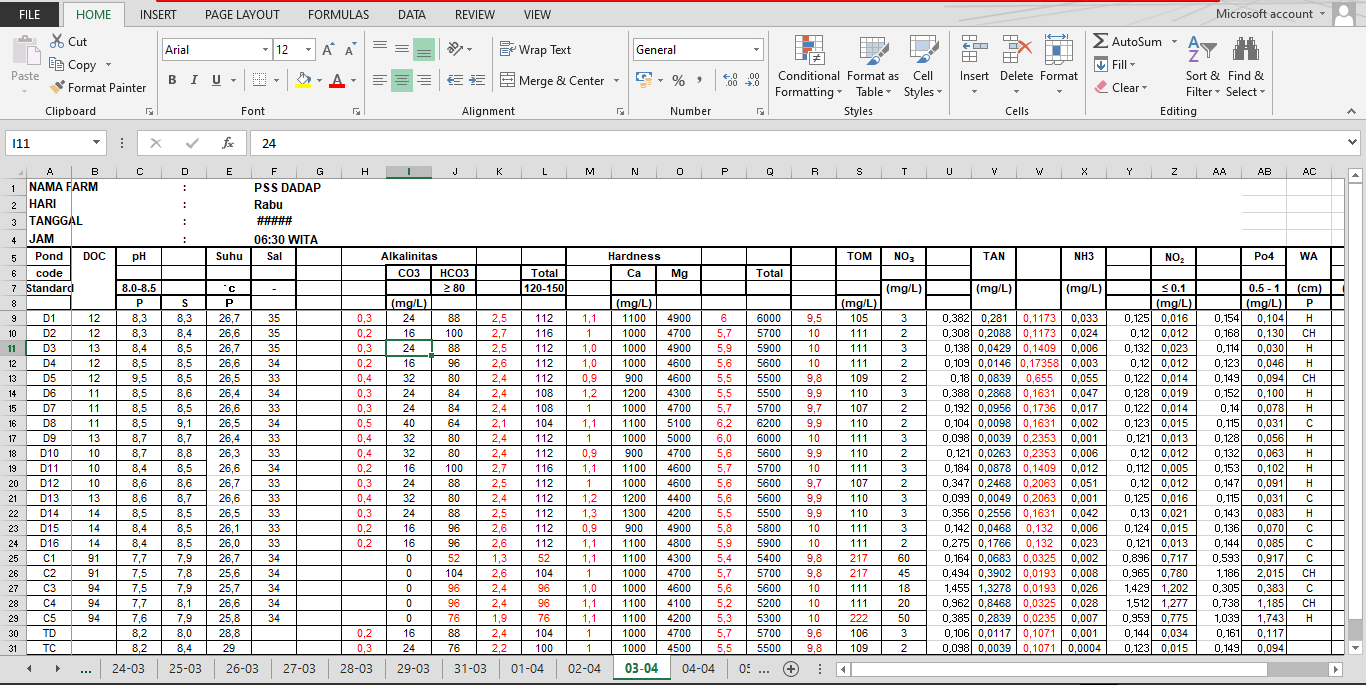Click into the formula bar showing 24
Image resolution: width=1366 pixels, height=685 pixels.
click(x=700, y=144)
